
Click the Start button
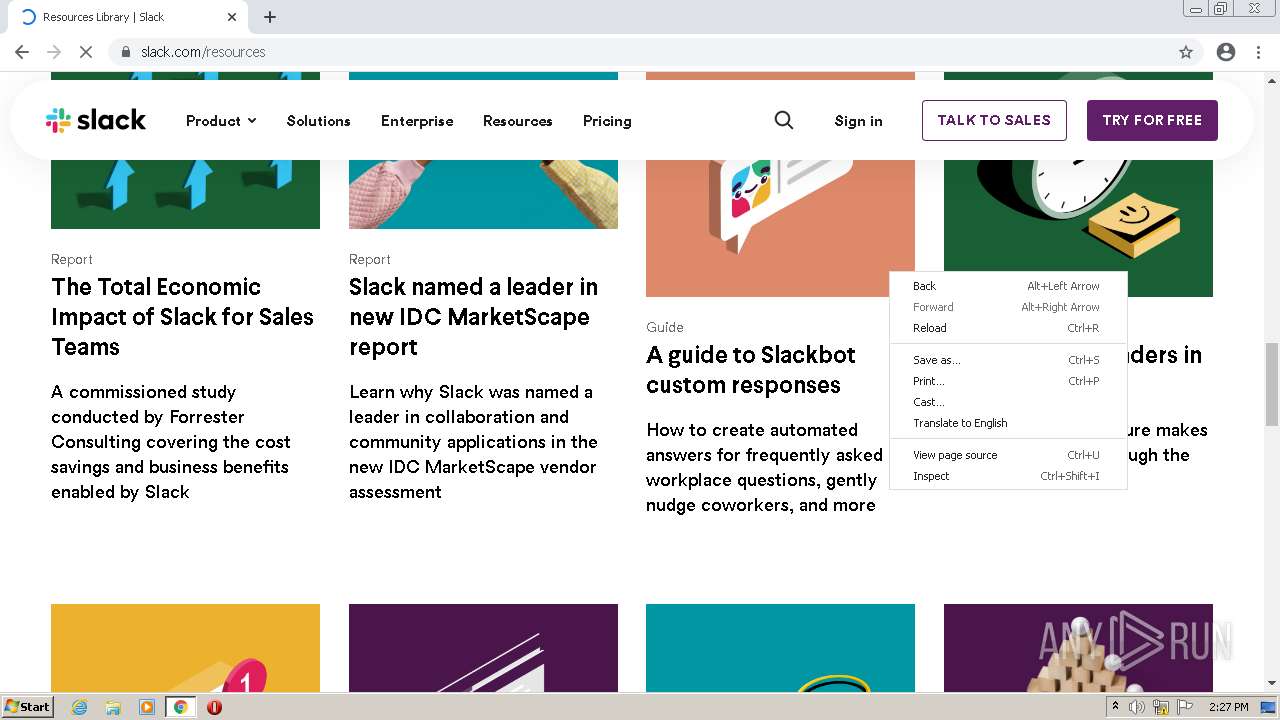coord(27,707)
